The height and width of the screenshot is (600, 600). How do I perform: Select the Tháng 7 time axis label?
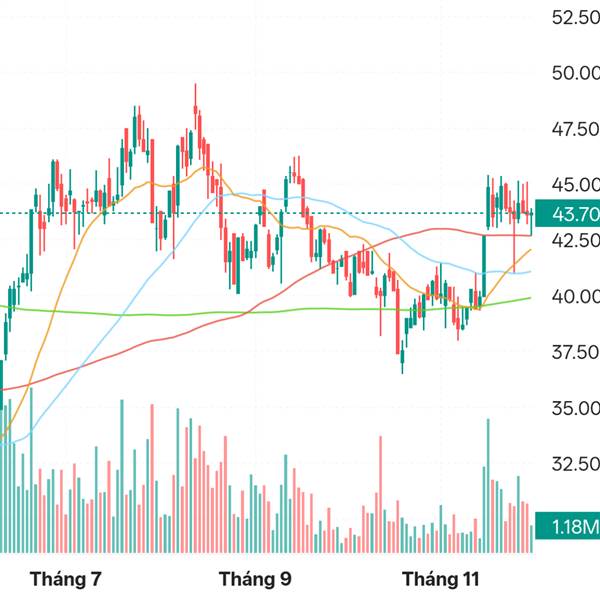(66, 579)
